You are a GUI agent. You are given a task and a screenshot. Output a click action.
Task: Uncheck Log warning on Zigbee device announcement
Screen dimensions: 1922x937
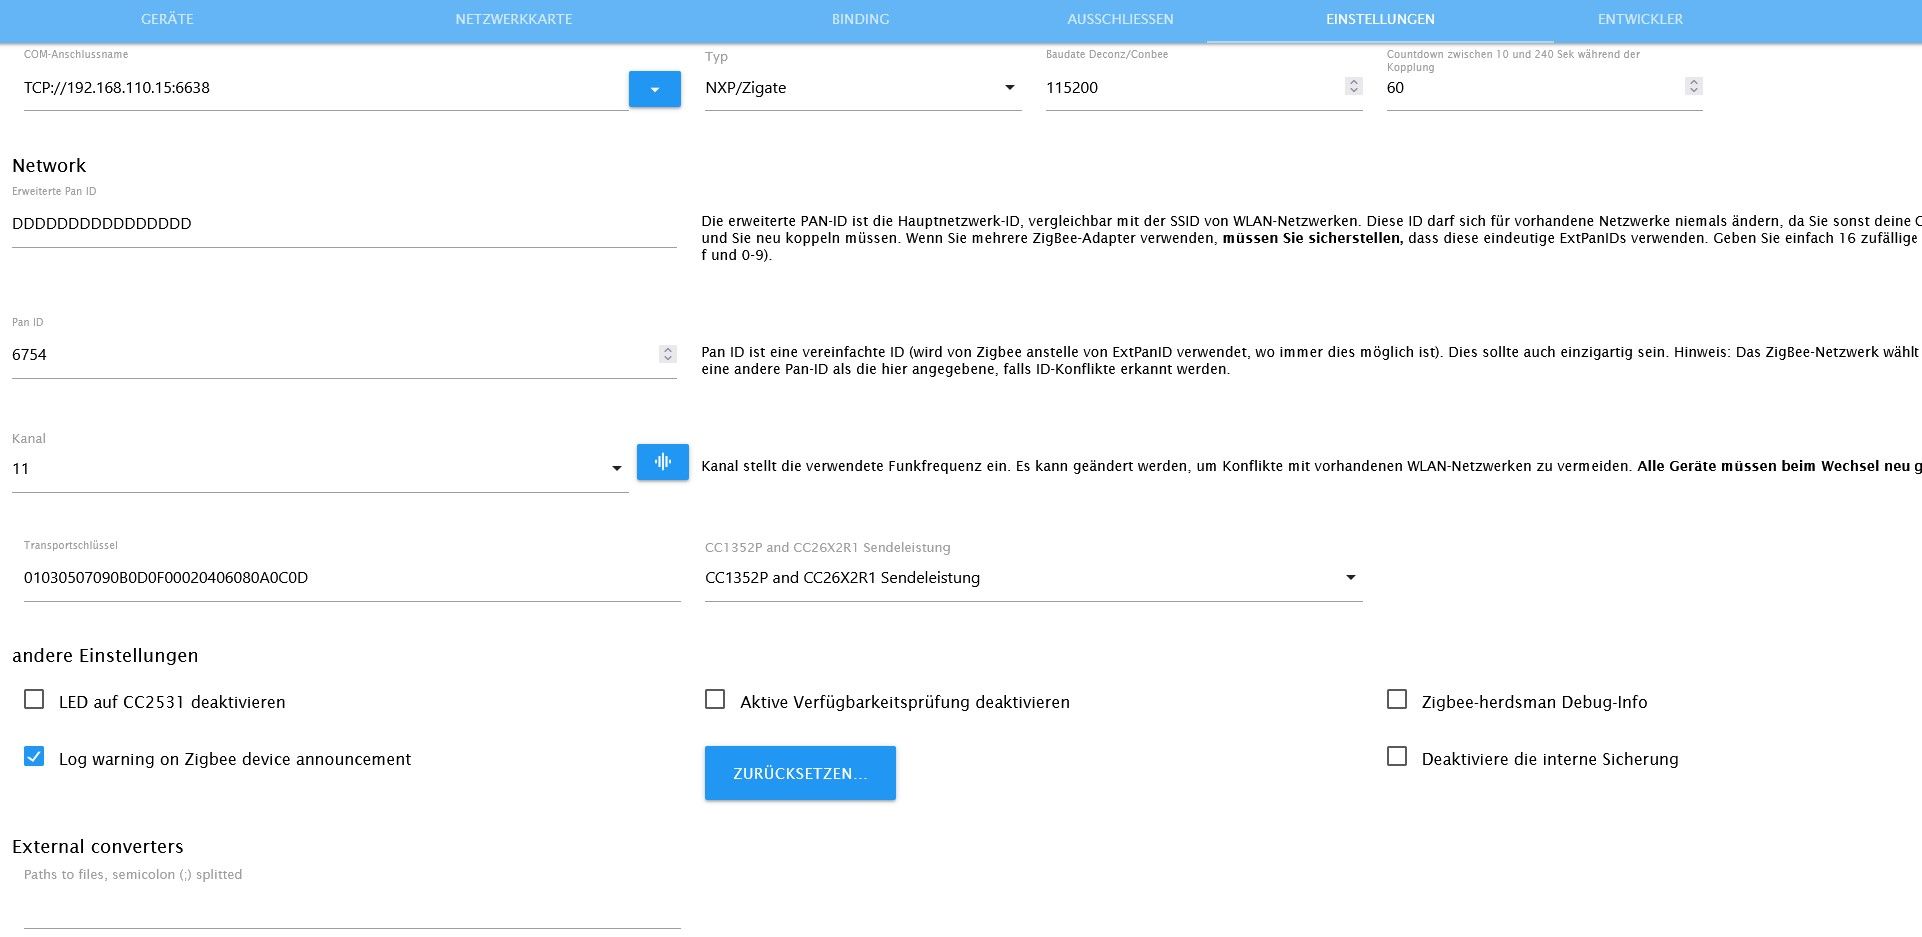coord(34,756)
